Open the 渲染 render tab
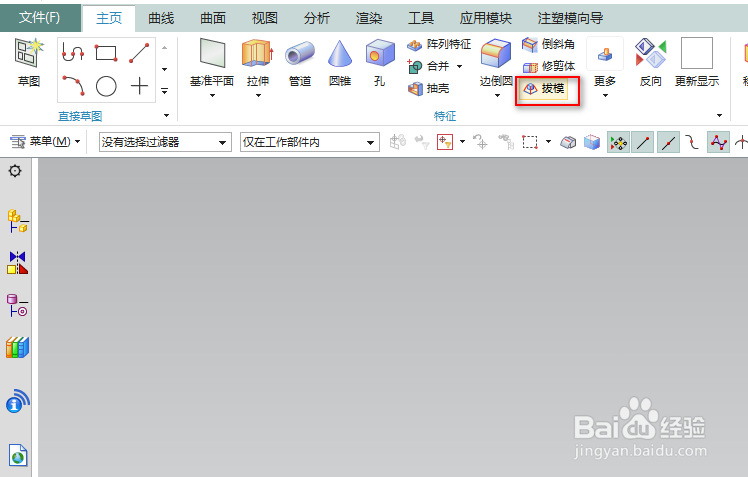748x477 pixels. tap(369, 18)
